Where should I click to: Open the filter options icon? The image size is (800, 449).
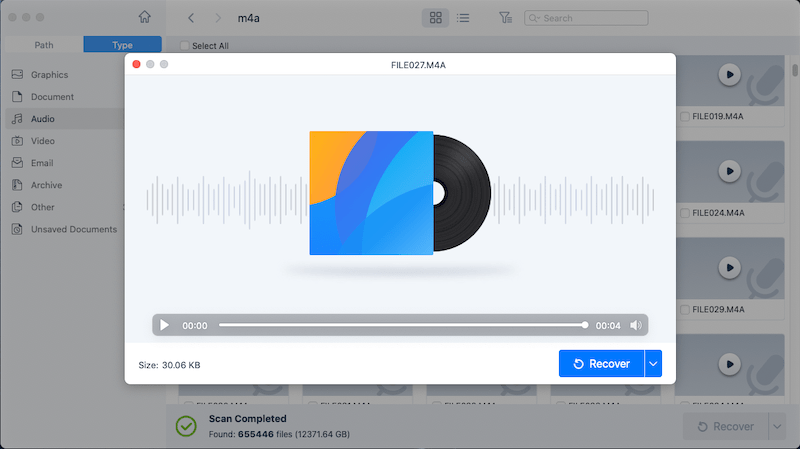pos(505,18)
